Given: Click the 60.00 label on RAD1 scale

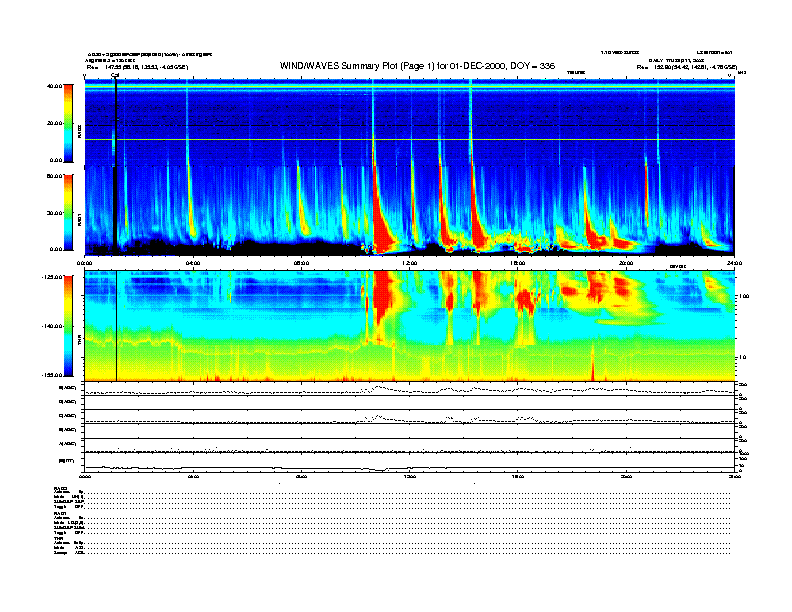Looking at the screenshot, I should click(x=54, y=176).
